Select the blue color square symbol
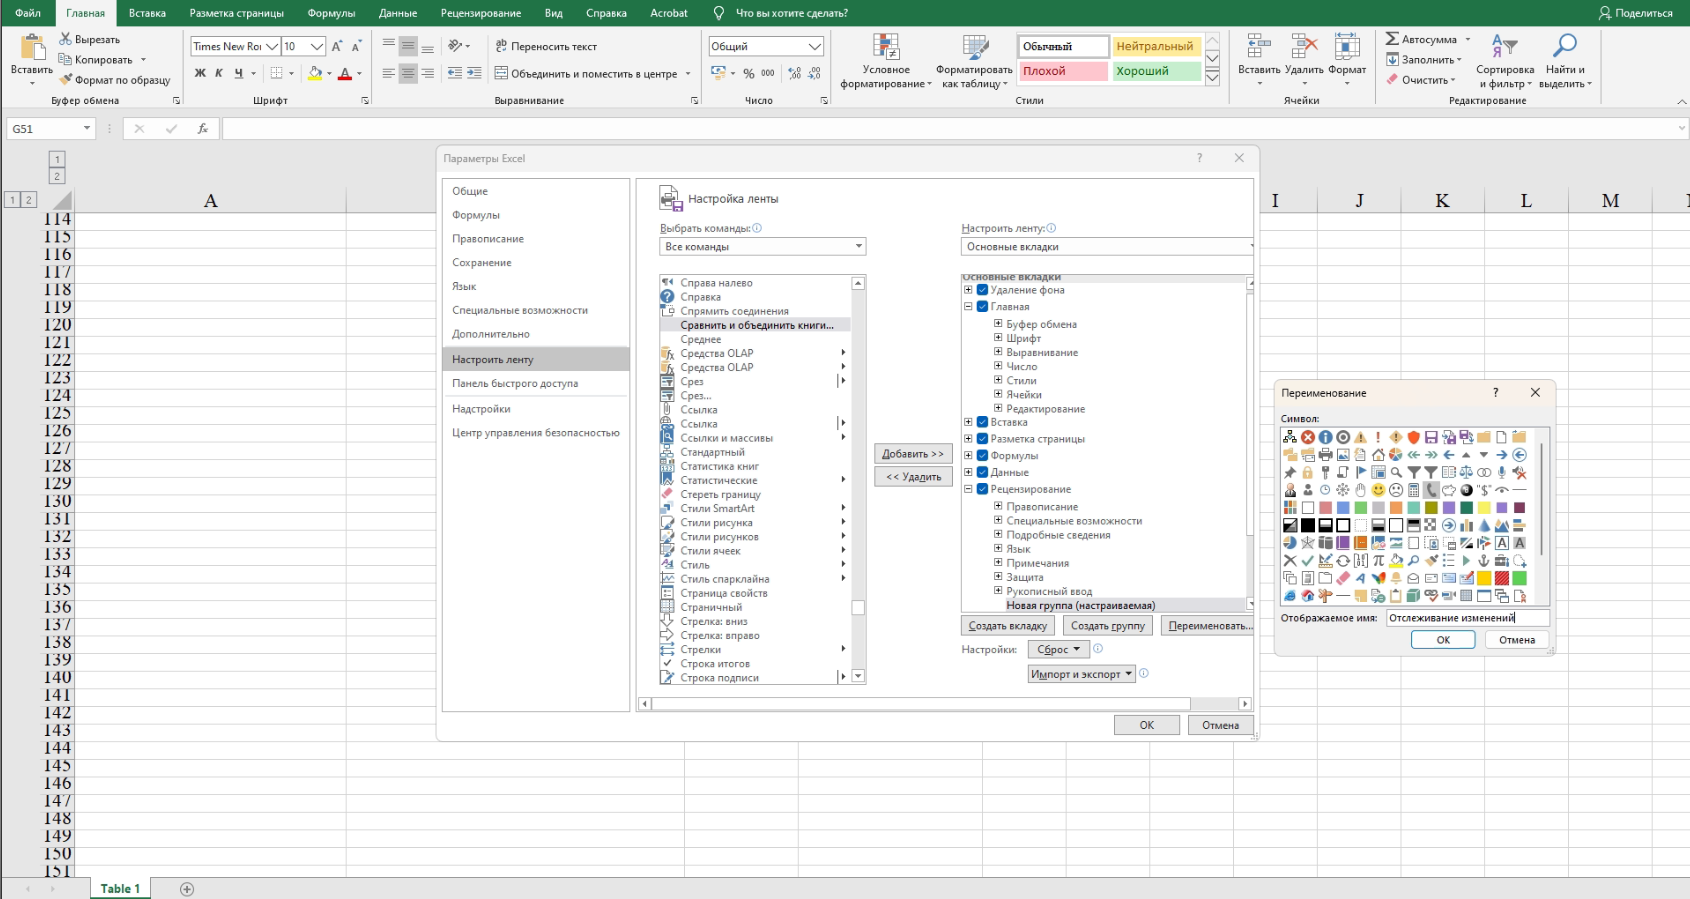This screenshot has height=899, width=1690. click(1343, 508)
